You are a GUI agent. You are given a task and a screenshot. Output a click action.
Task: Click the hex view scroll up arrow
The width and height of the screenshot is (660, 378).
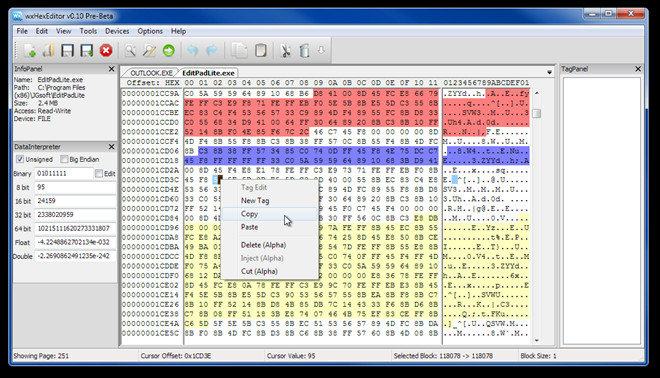click(537, 93)
